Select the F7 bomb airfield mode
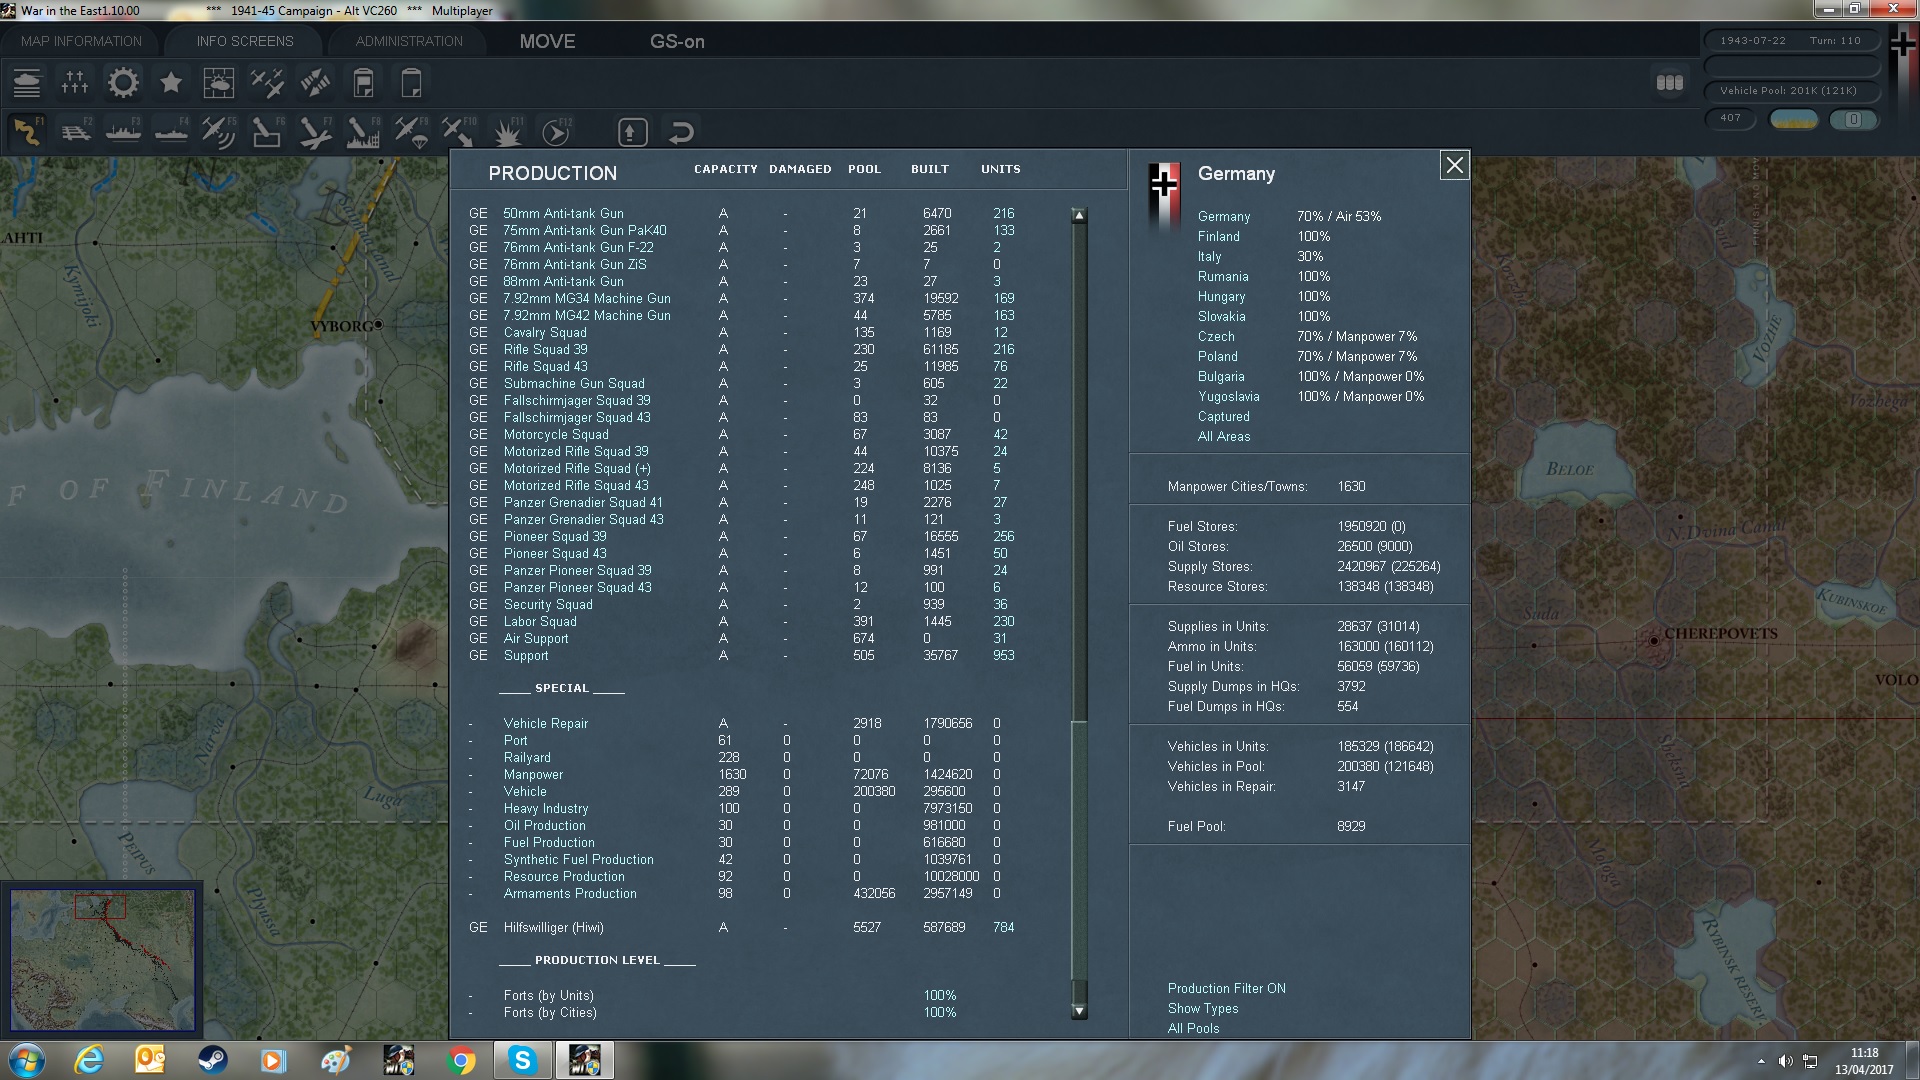Screen dimensions: 1920x1080 (x=315, y=132)
